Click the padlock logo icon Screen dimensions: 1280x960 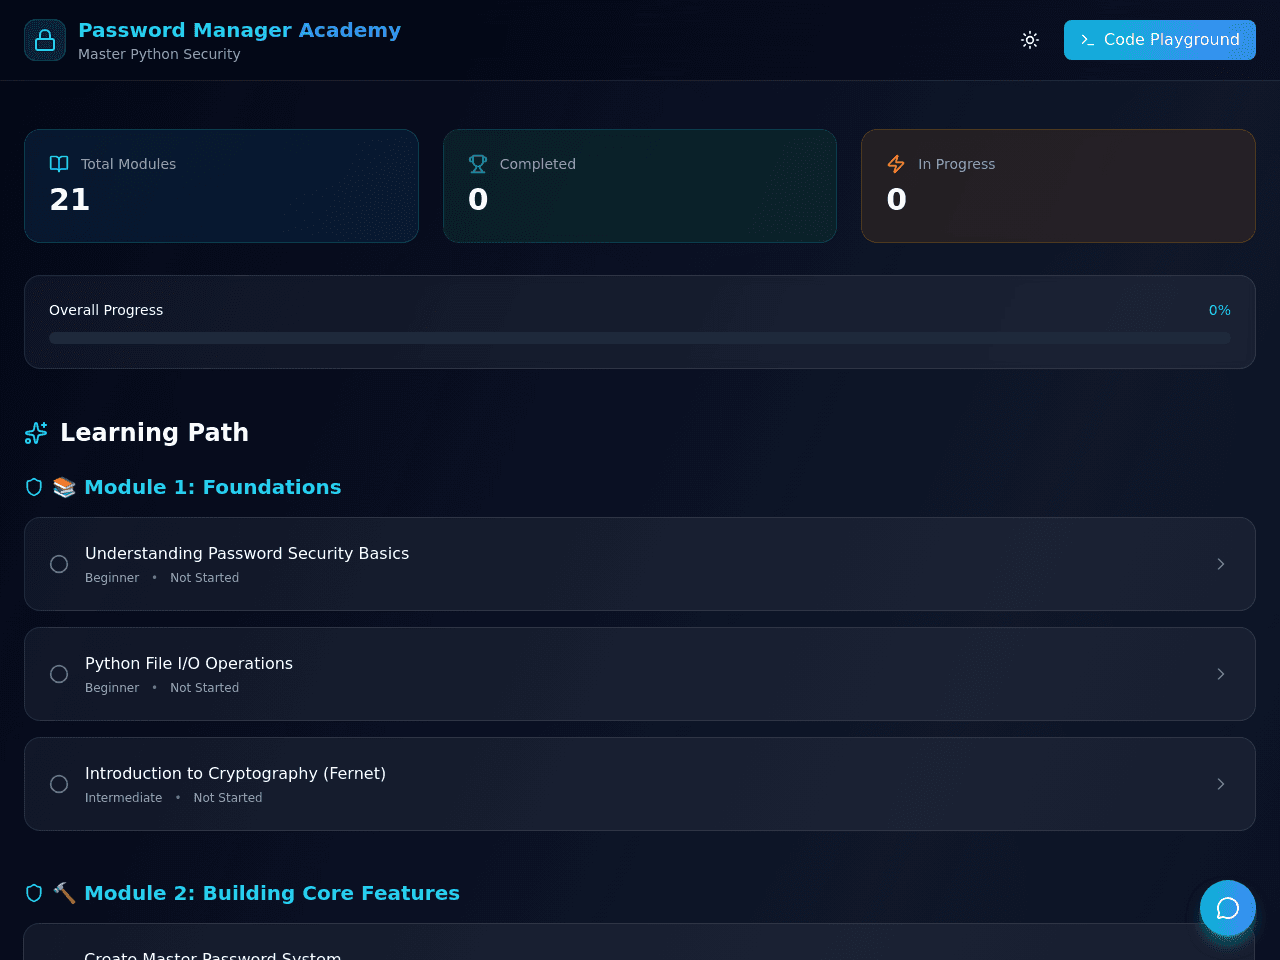tap(45, 40)
